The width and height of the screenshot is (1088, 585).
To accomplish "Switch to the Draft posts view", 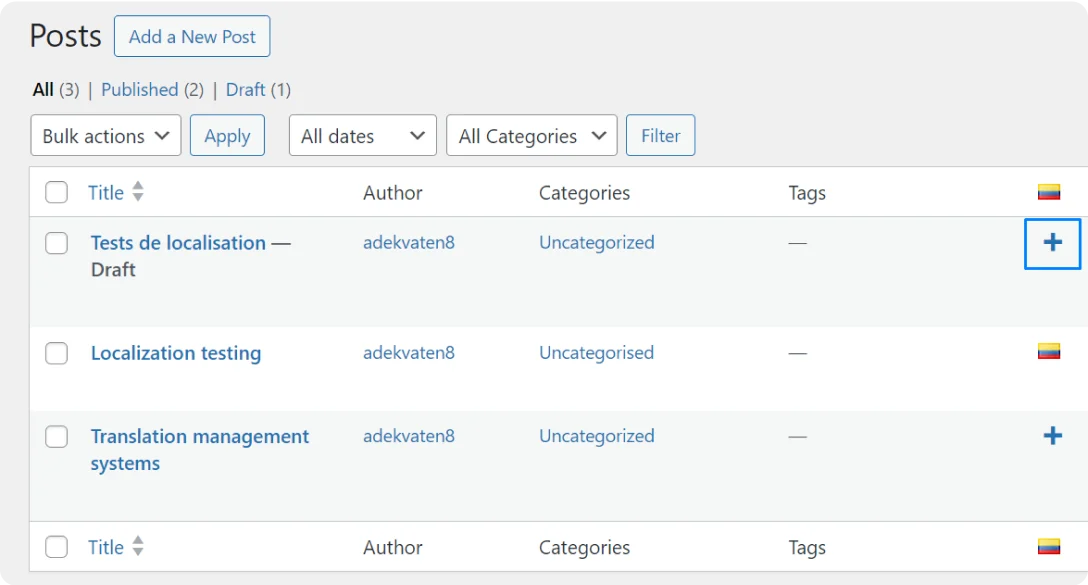I will [x=244, y=89].
